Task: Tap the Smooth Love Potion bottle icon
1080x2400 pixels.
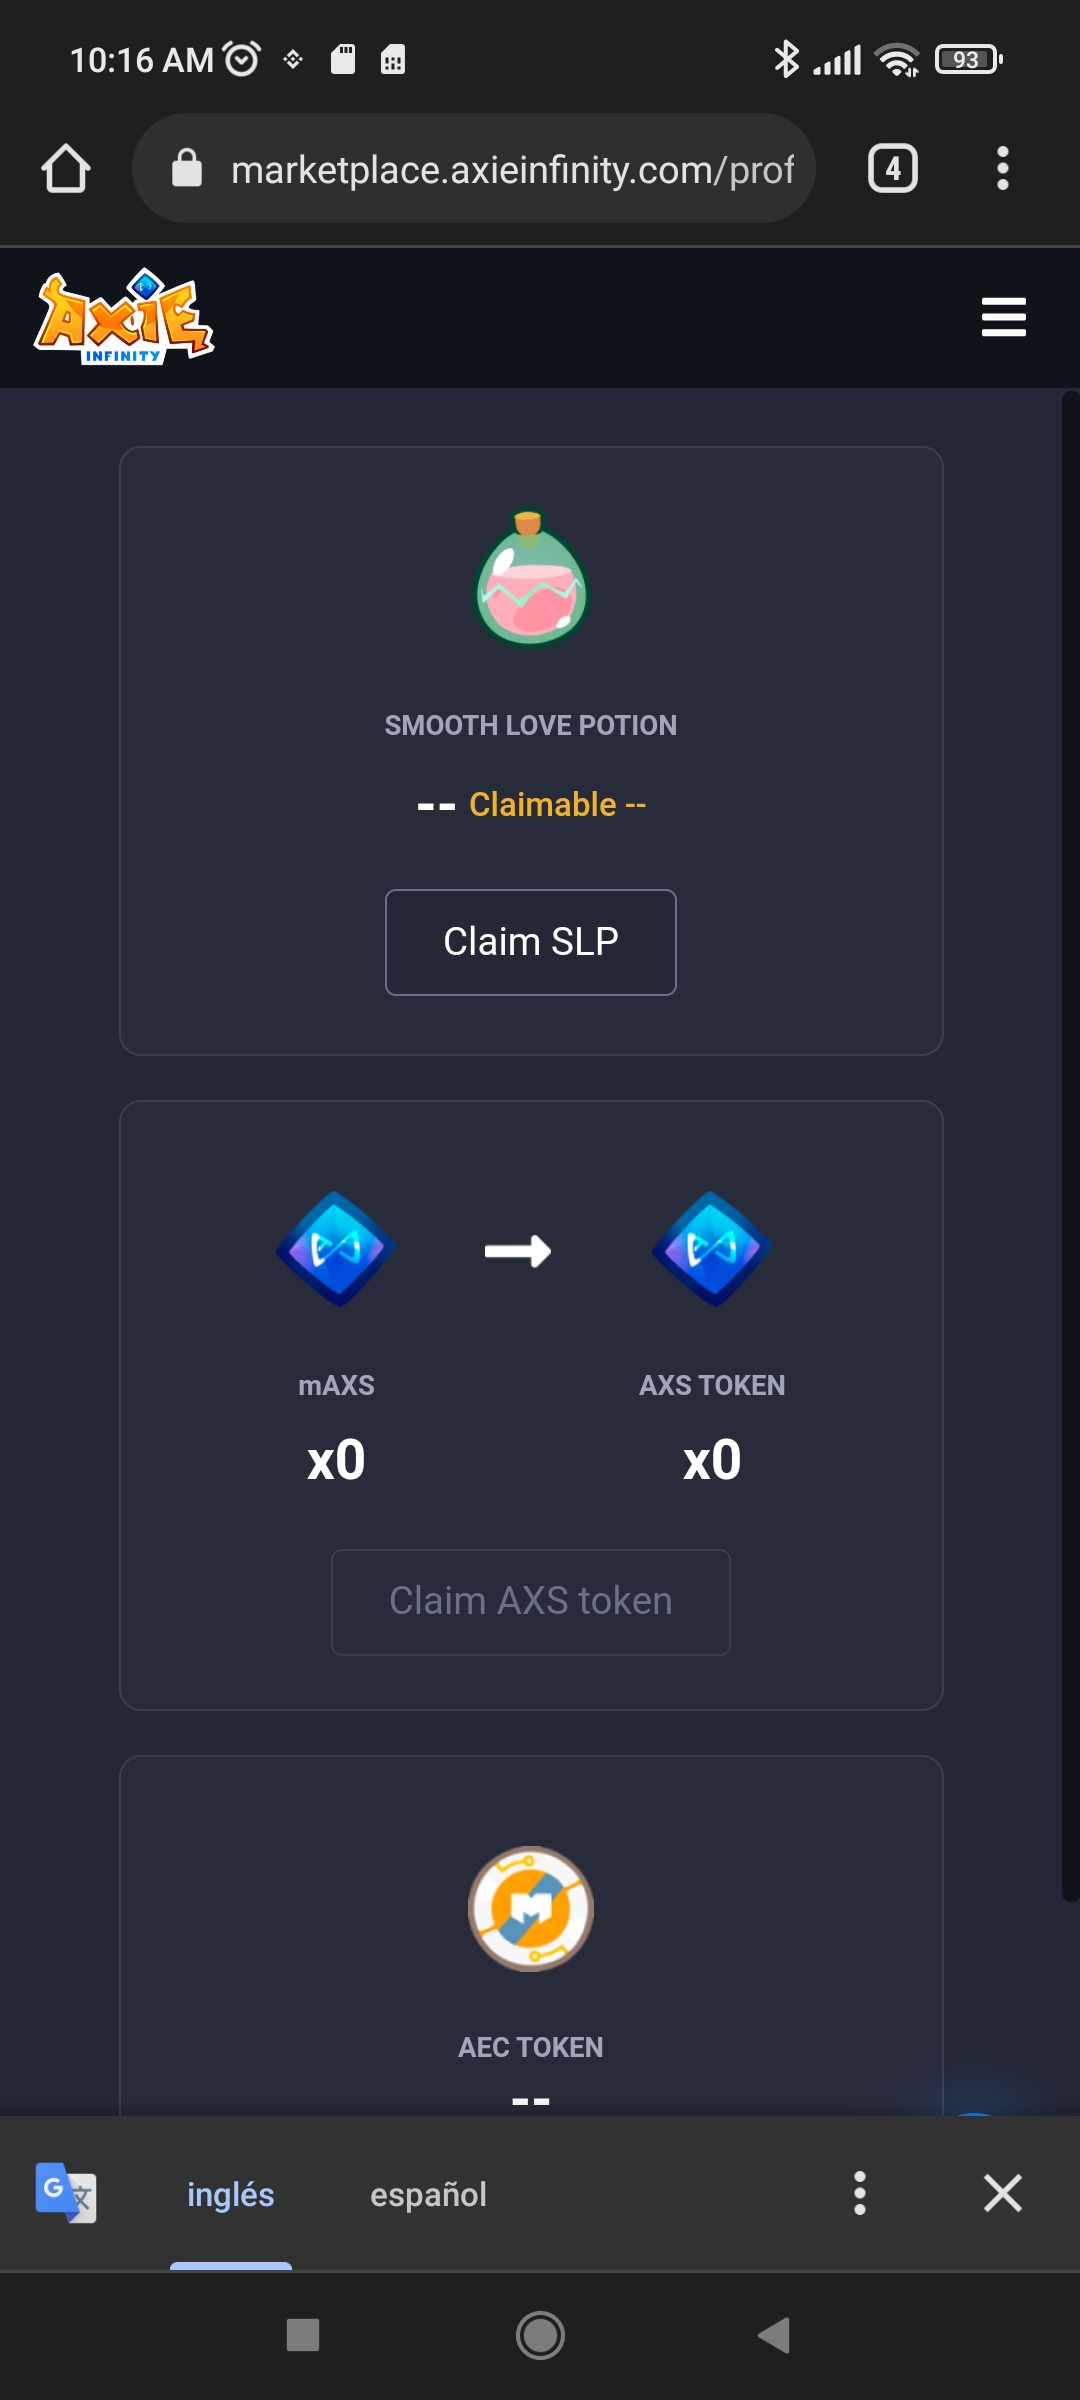Action: pos(531,579)
